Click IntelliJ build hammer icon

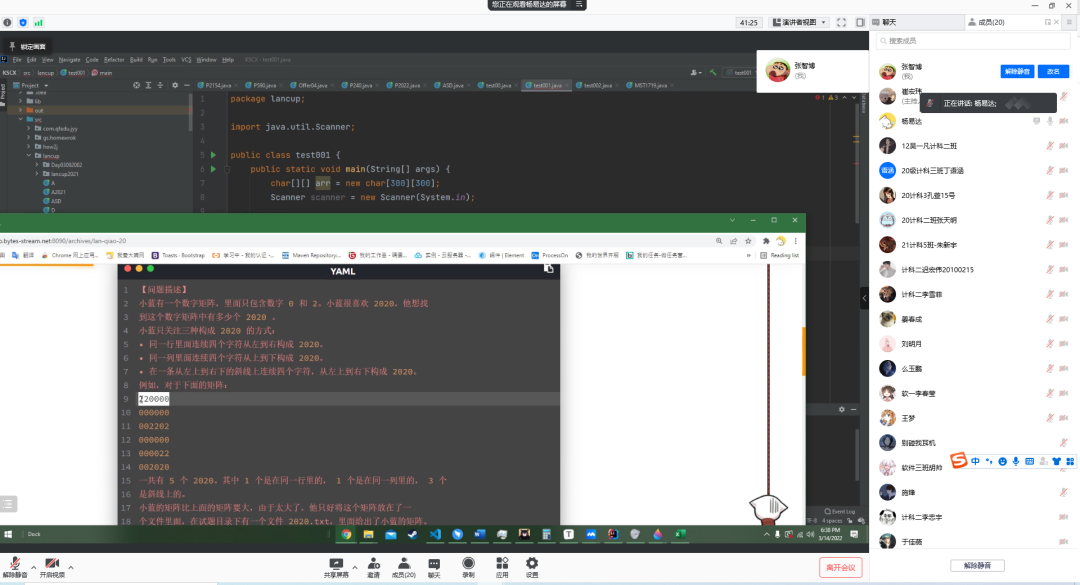click(714, 72)
